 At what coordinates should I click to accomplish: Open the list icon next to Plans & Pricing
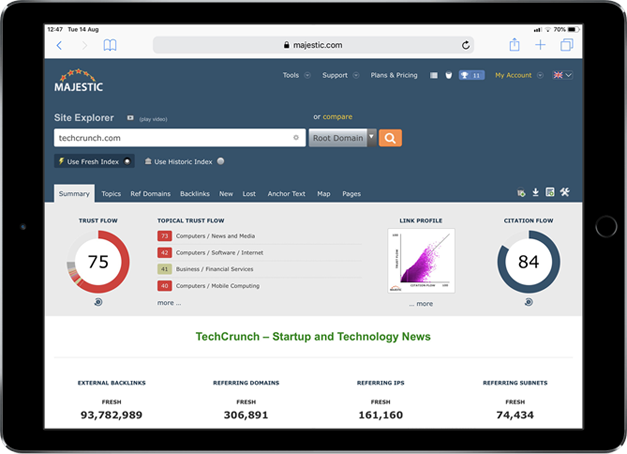[433, 75]
